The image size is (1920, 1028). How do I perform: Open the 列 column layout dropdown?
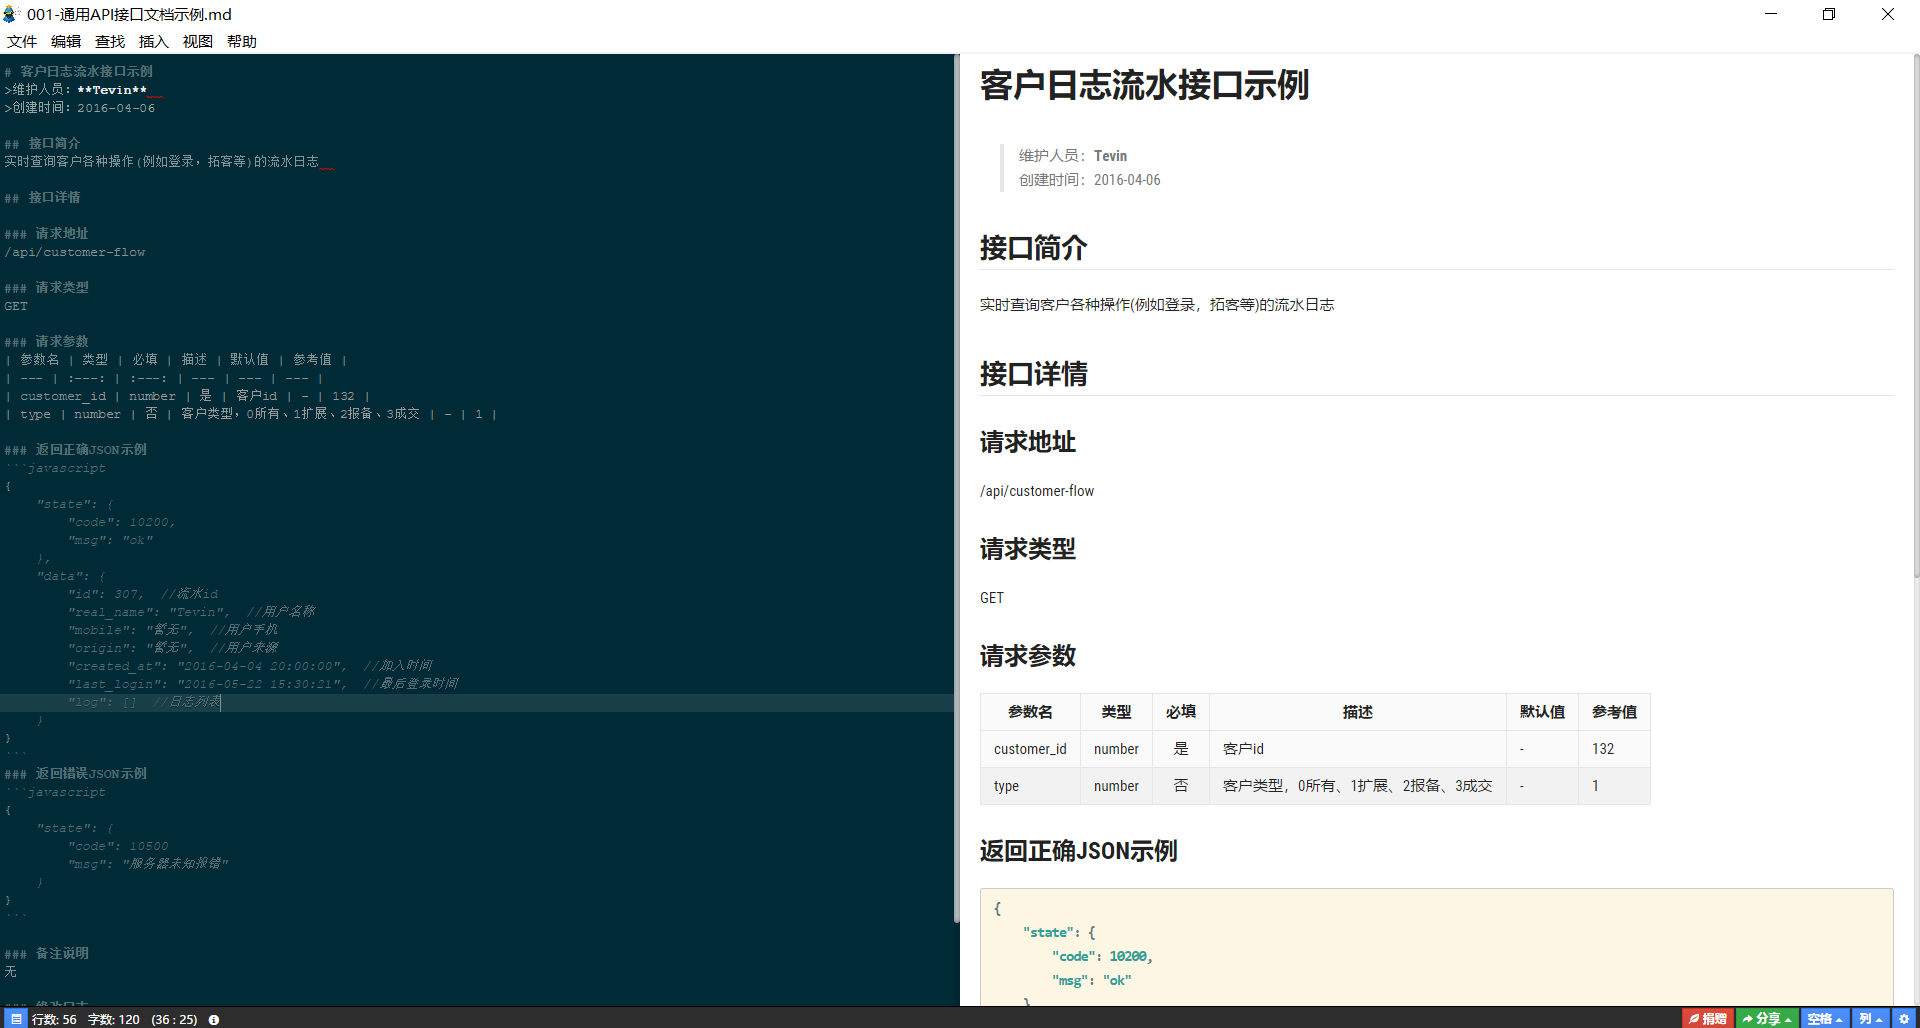(1871, 1019)
